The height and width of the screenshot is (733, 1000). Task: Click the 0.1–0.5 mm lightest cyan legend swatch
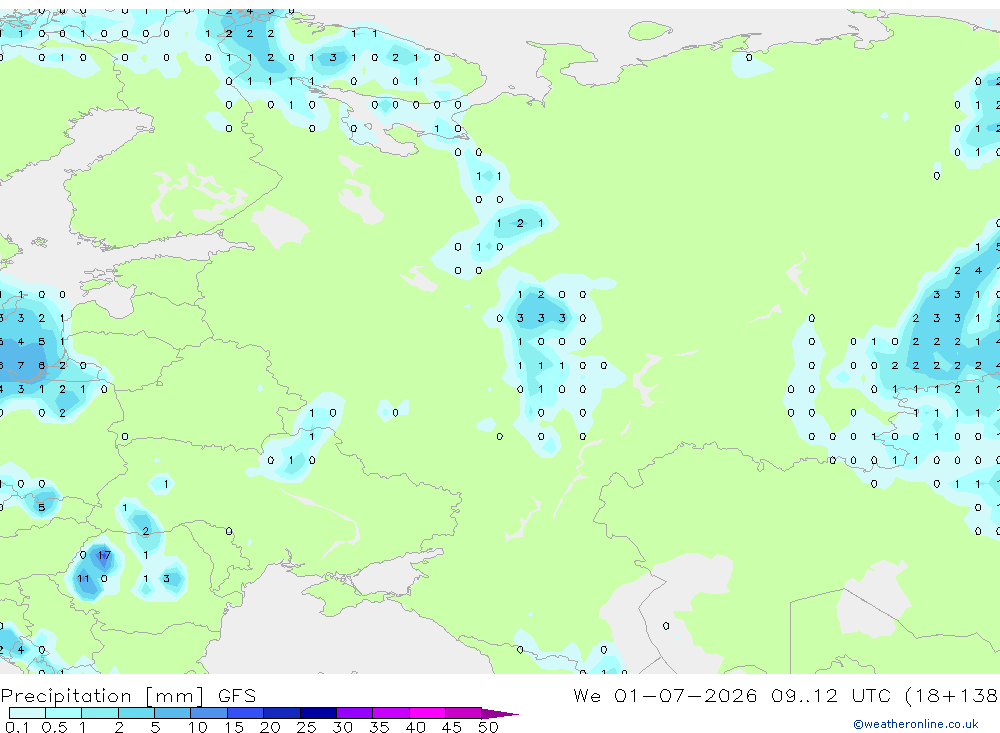point(27,713)
